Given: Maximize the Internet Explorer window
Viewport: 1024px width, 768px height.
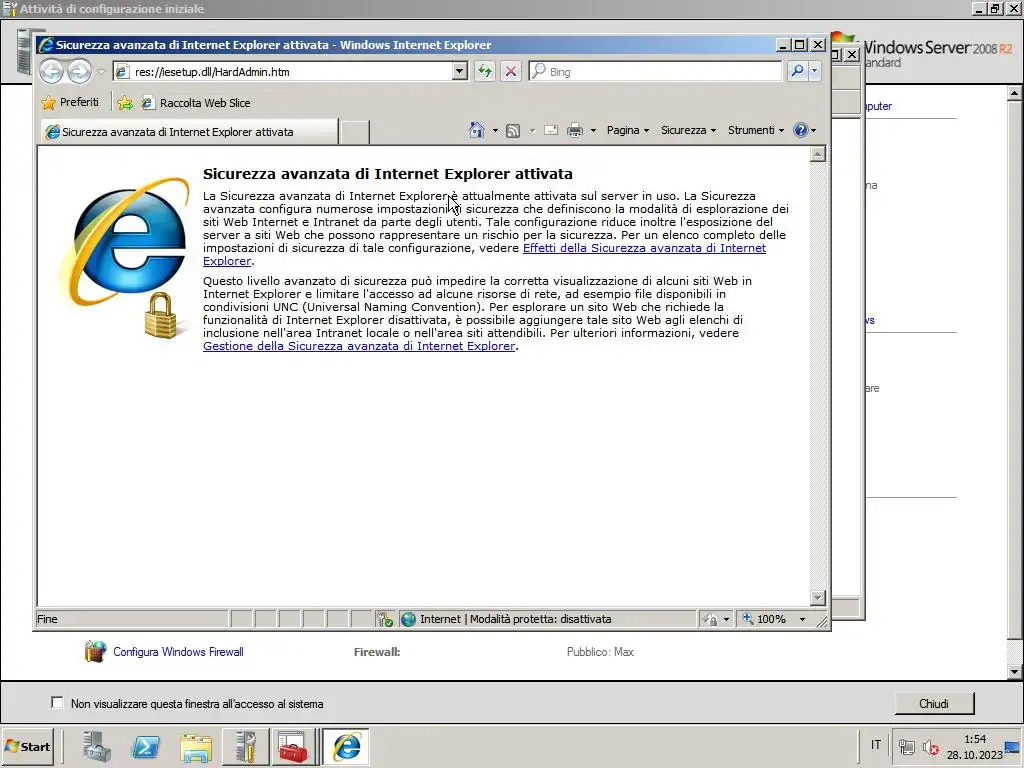Looking at the screenshot, I should point(799,44).
